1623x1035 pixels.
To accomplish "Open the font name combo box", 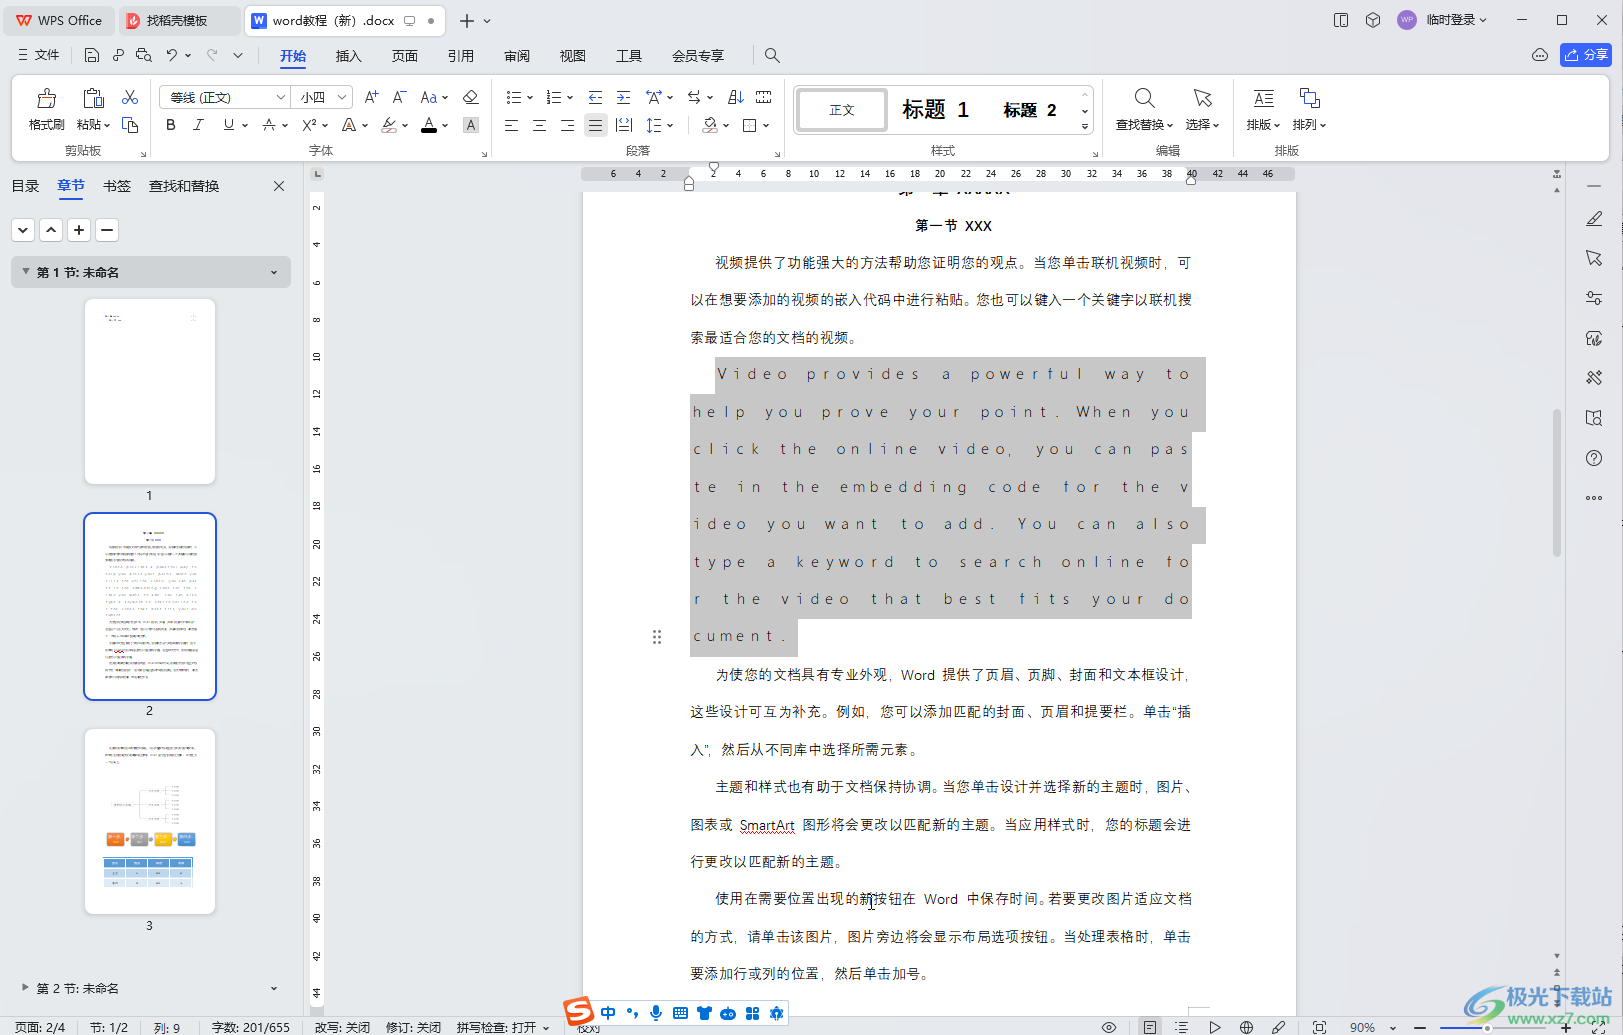I will click(x=225, y=97).
